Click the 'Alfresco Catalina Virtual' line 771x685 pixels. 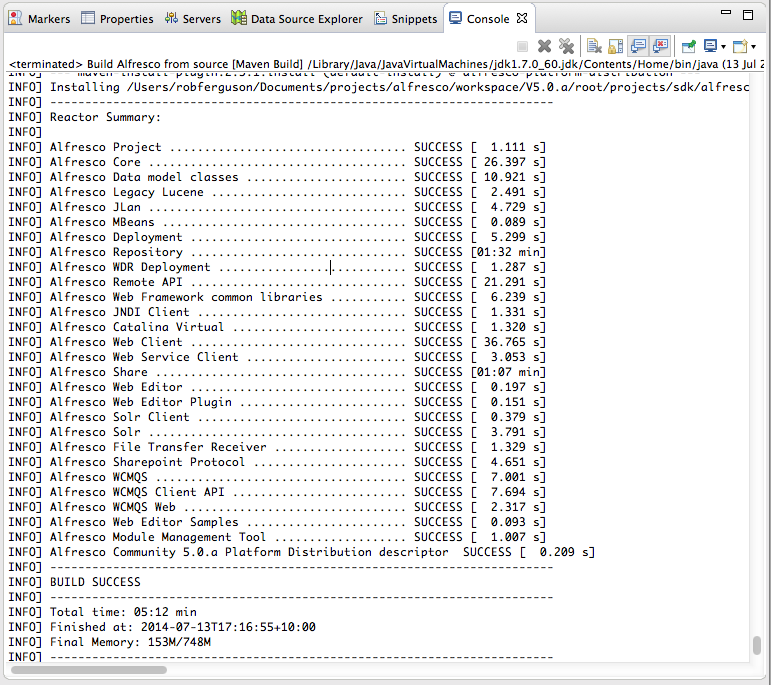[277, 327]
